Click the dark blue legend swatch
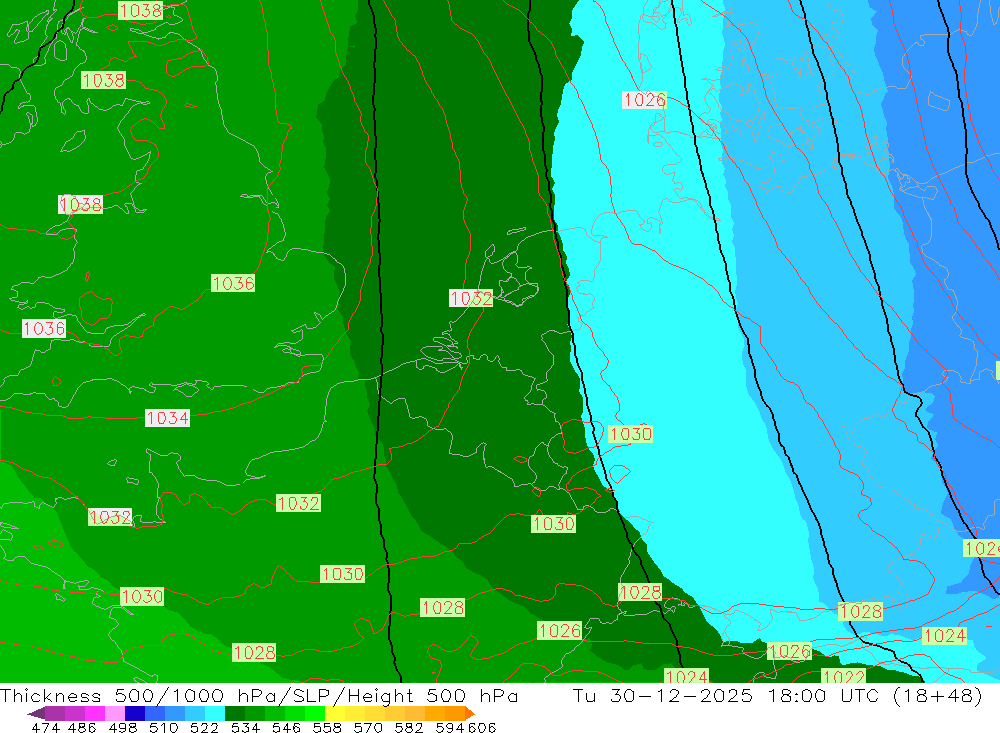 (x=135, y=713)
